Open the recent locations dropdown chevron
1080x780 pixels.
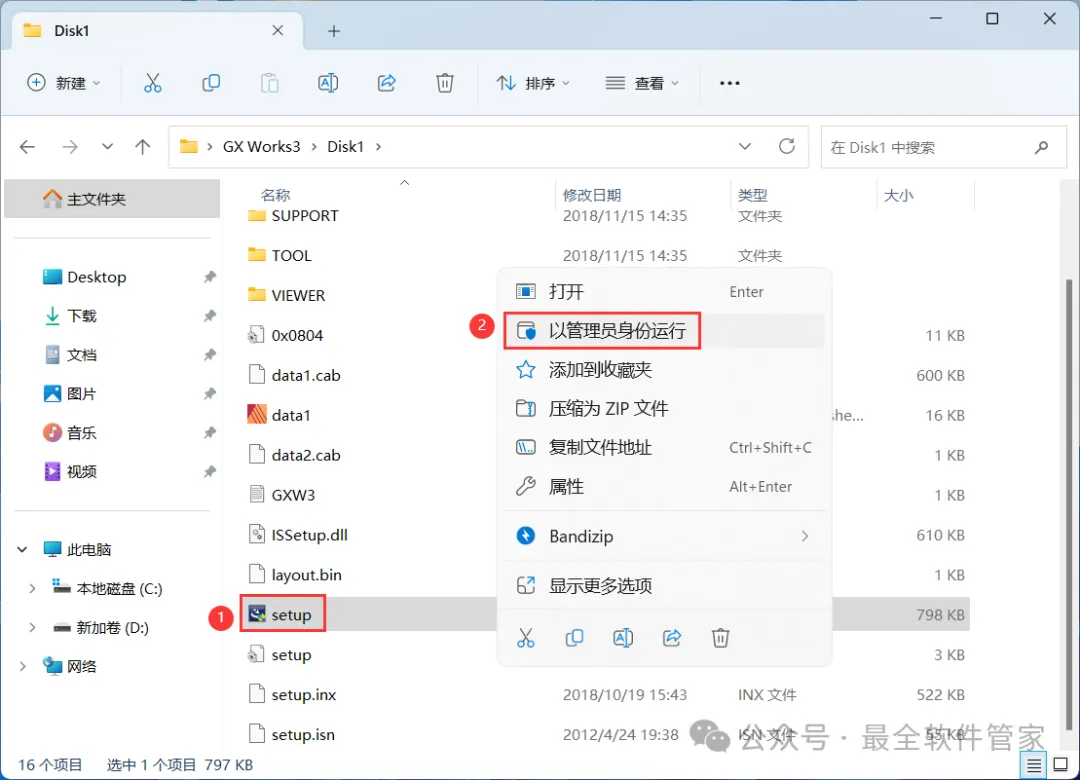[107, 147]
